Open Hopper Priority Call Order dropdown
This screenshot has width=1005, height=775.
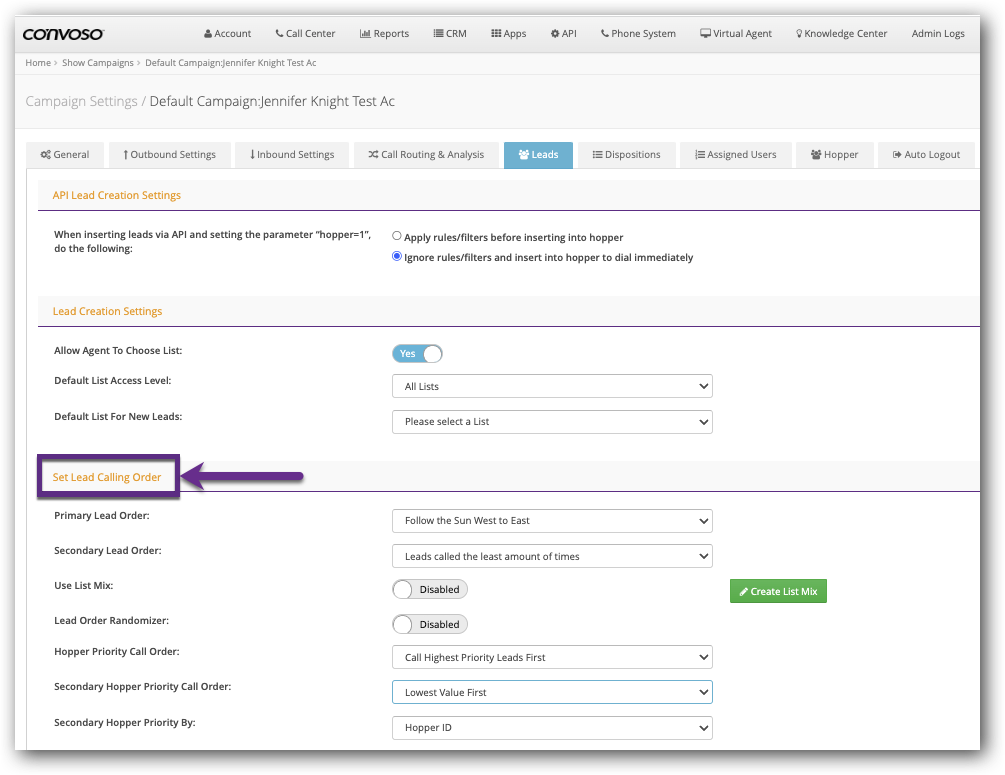coord(552,657)
